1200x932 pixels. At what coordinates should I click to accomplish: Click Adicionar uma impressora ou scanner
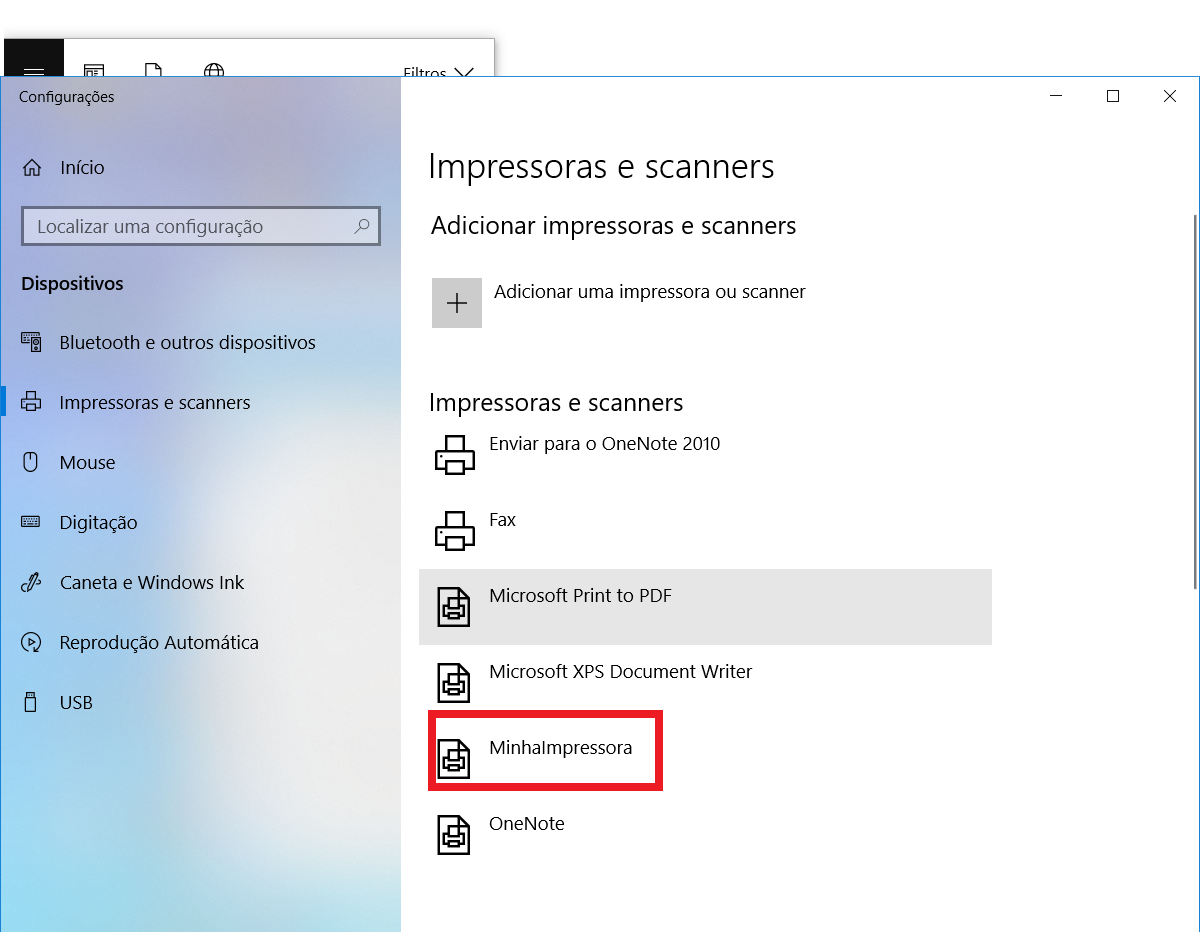(x=650, y=292)
